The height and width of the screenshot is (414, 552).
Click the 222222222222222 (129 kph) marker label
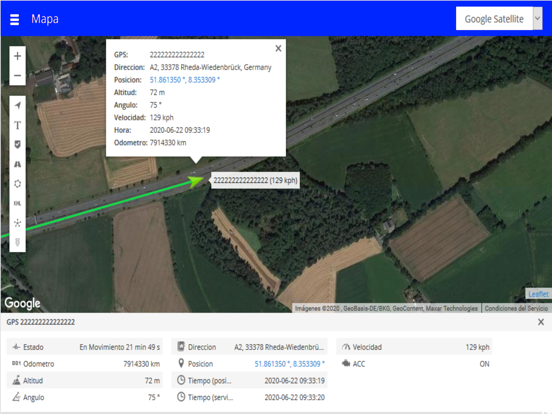click(255, 180)
